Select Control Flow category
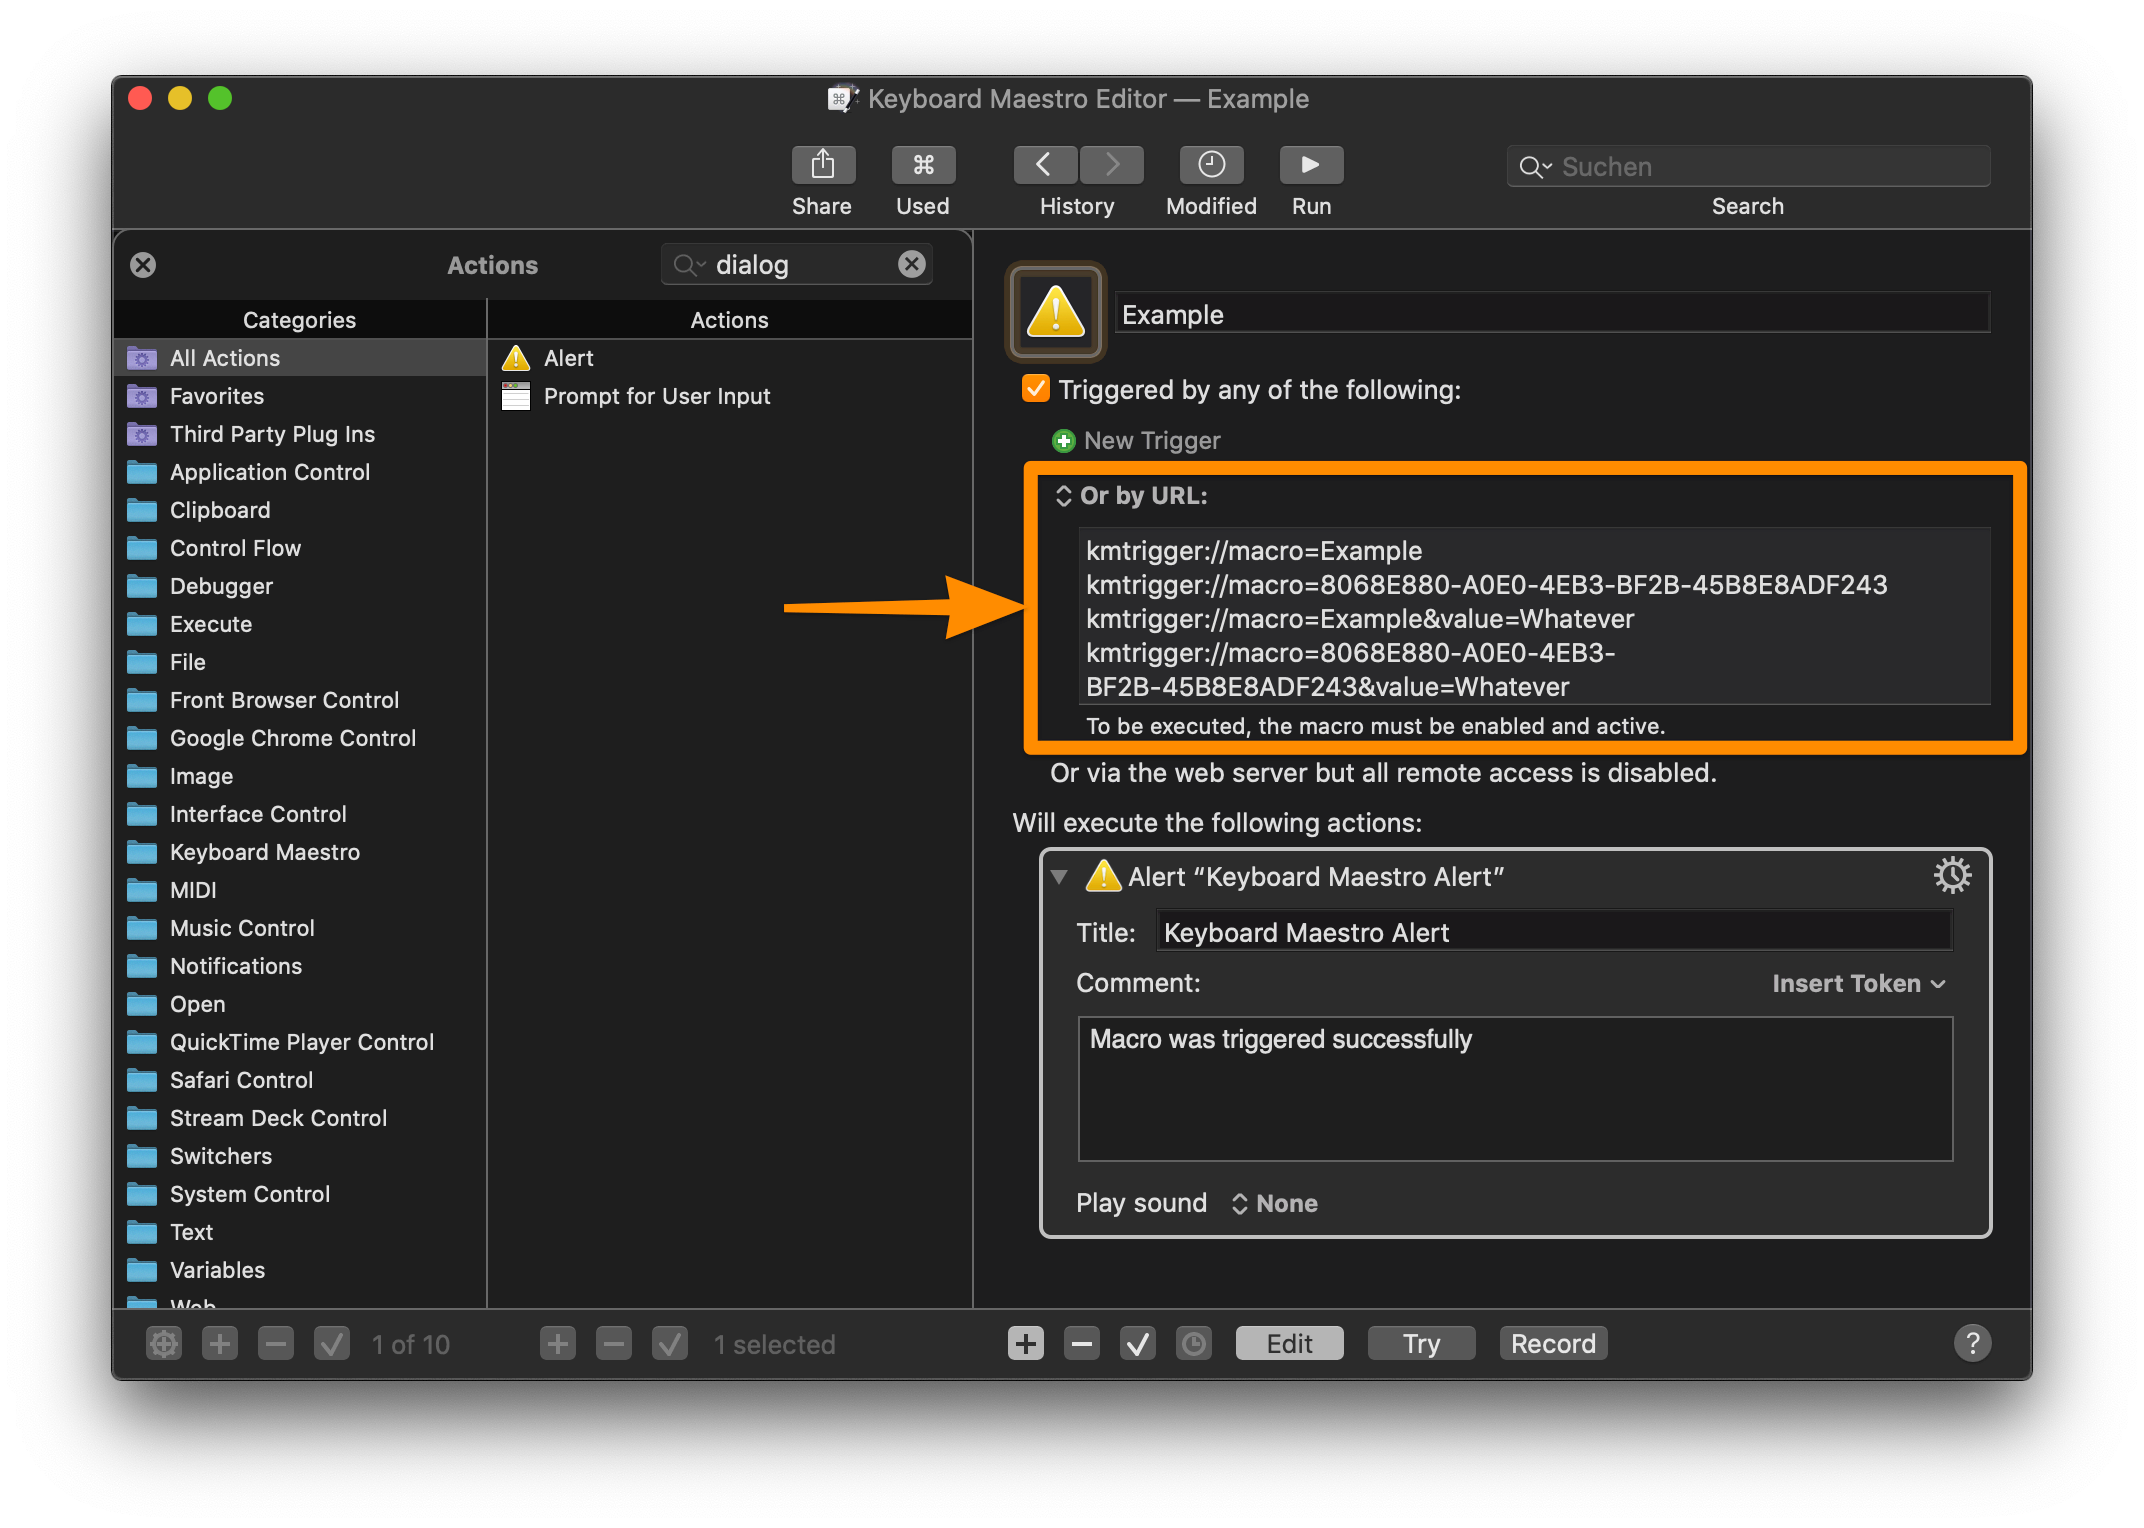Screen dimensions: 2144x1528 coord(300,548)
